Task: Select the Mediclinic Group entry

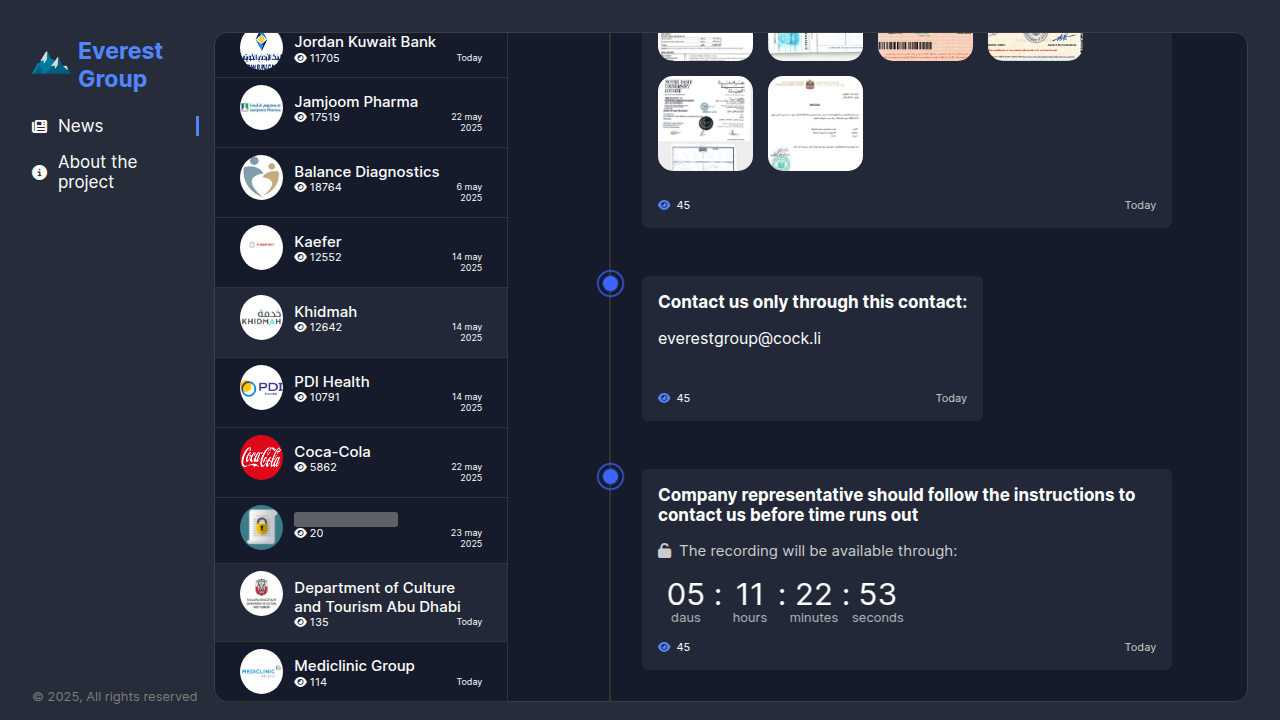Action: point(361,672)
